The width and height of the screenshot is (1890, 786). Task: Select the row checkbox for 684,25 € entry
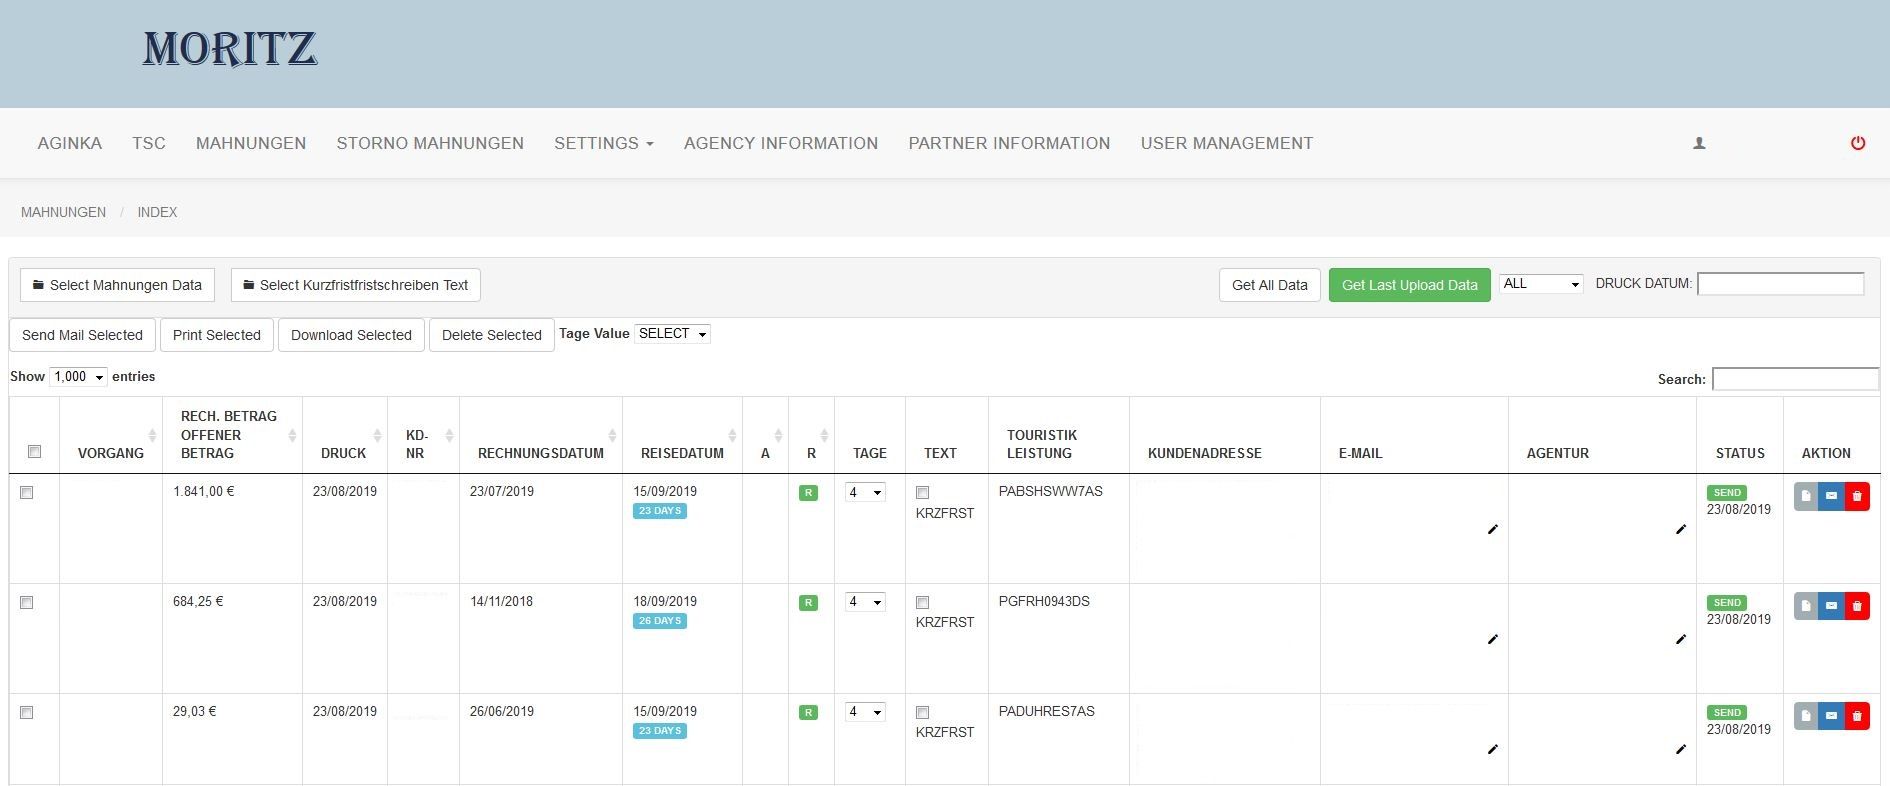tap(27, 603)
